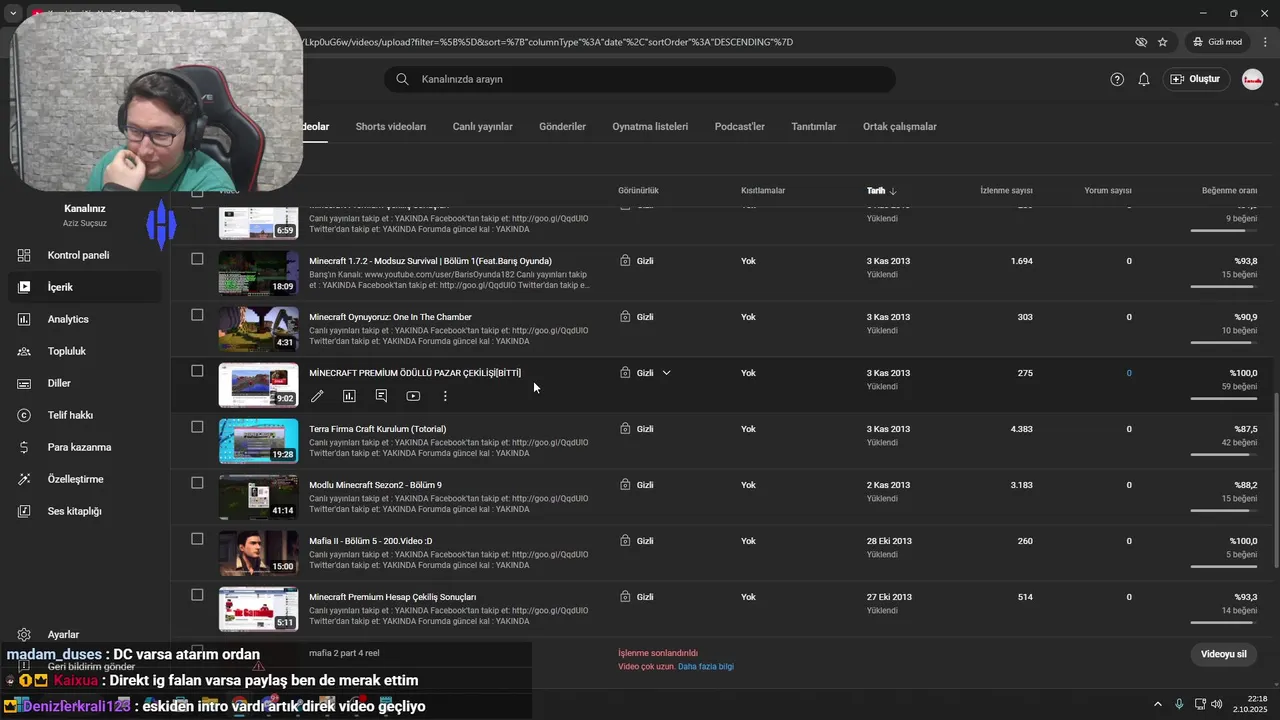This screenshot has height=720, width=1280.
Task: Click the browser tab search chevron
Action: (x=13, y=14)
